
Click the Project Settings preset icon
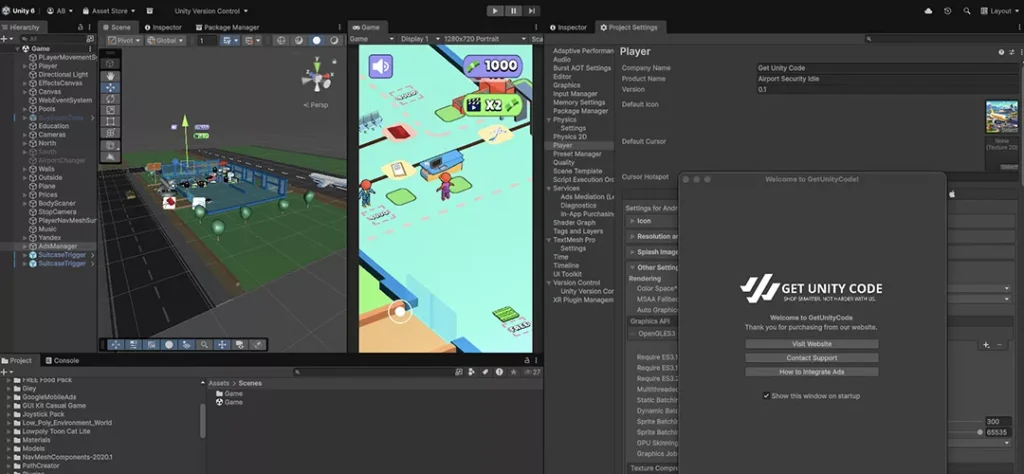(1011, 52)
